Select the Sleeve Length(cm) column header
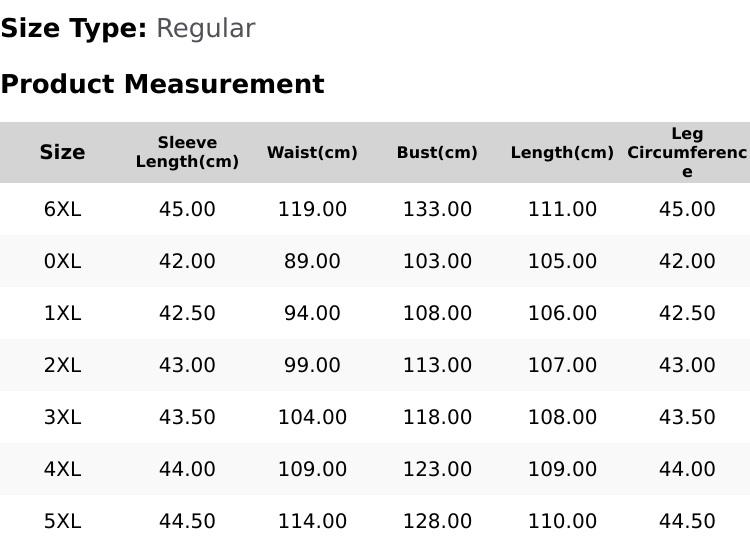This screenshot has width=750, height=547. pos(187,152)
